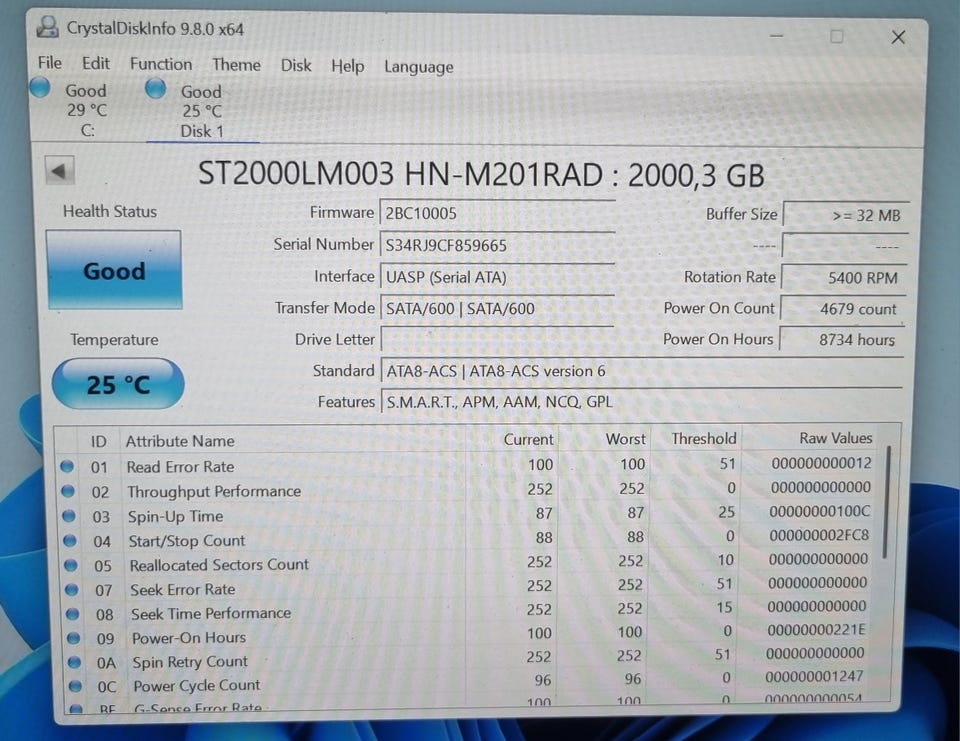Open the Language menu

pos(419,67)
